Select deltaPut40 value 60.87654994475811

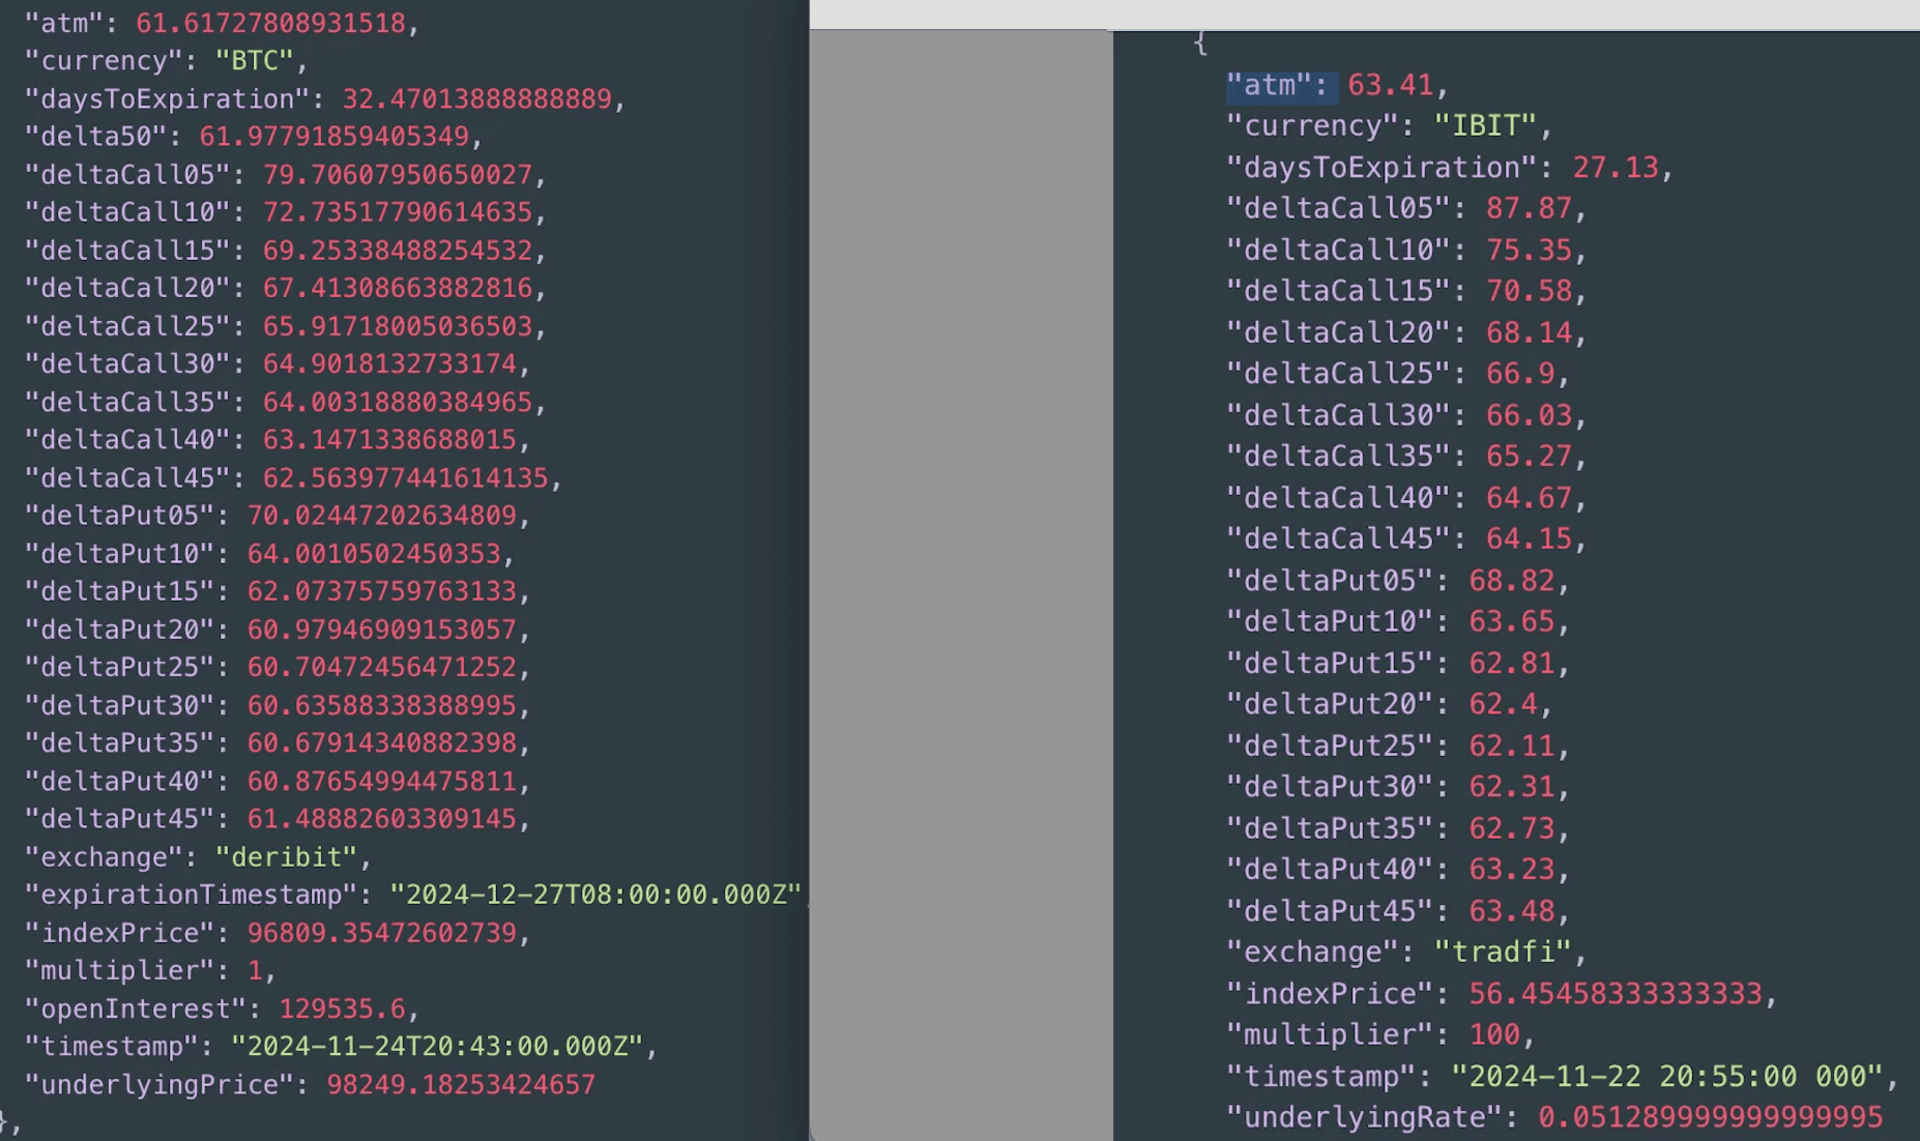pos(382,781)
